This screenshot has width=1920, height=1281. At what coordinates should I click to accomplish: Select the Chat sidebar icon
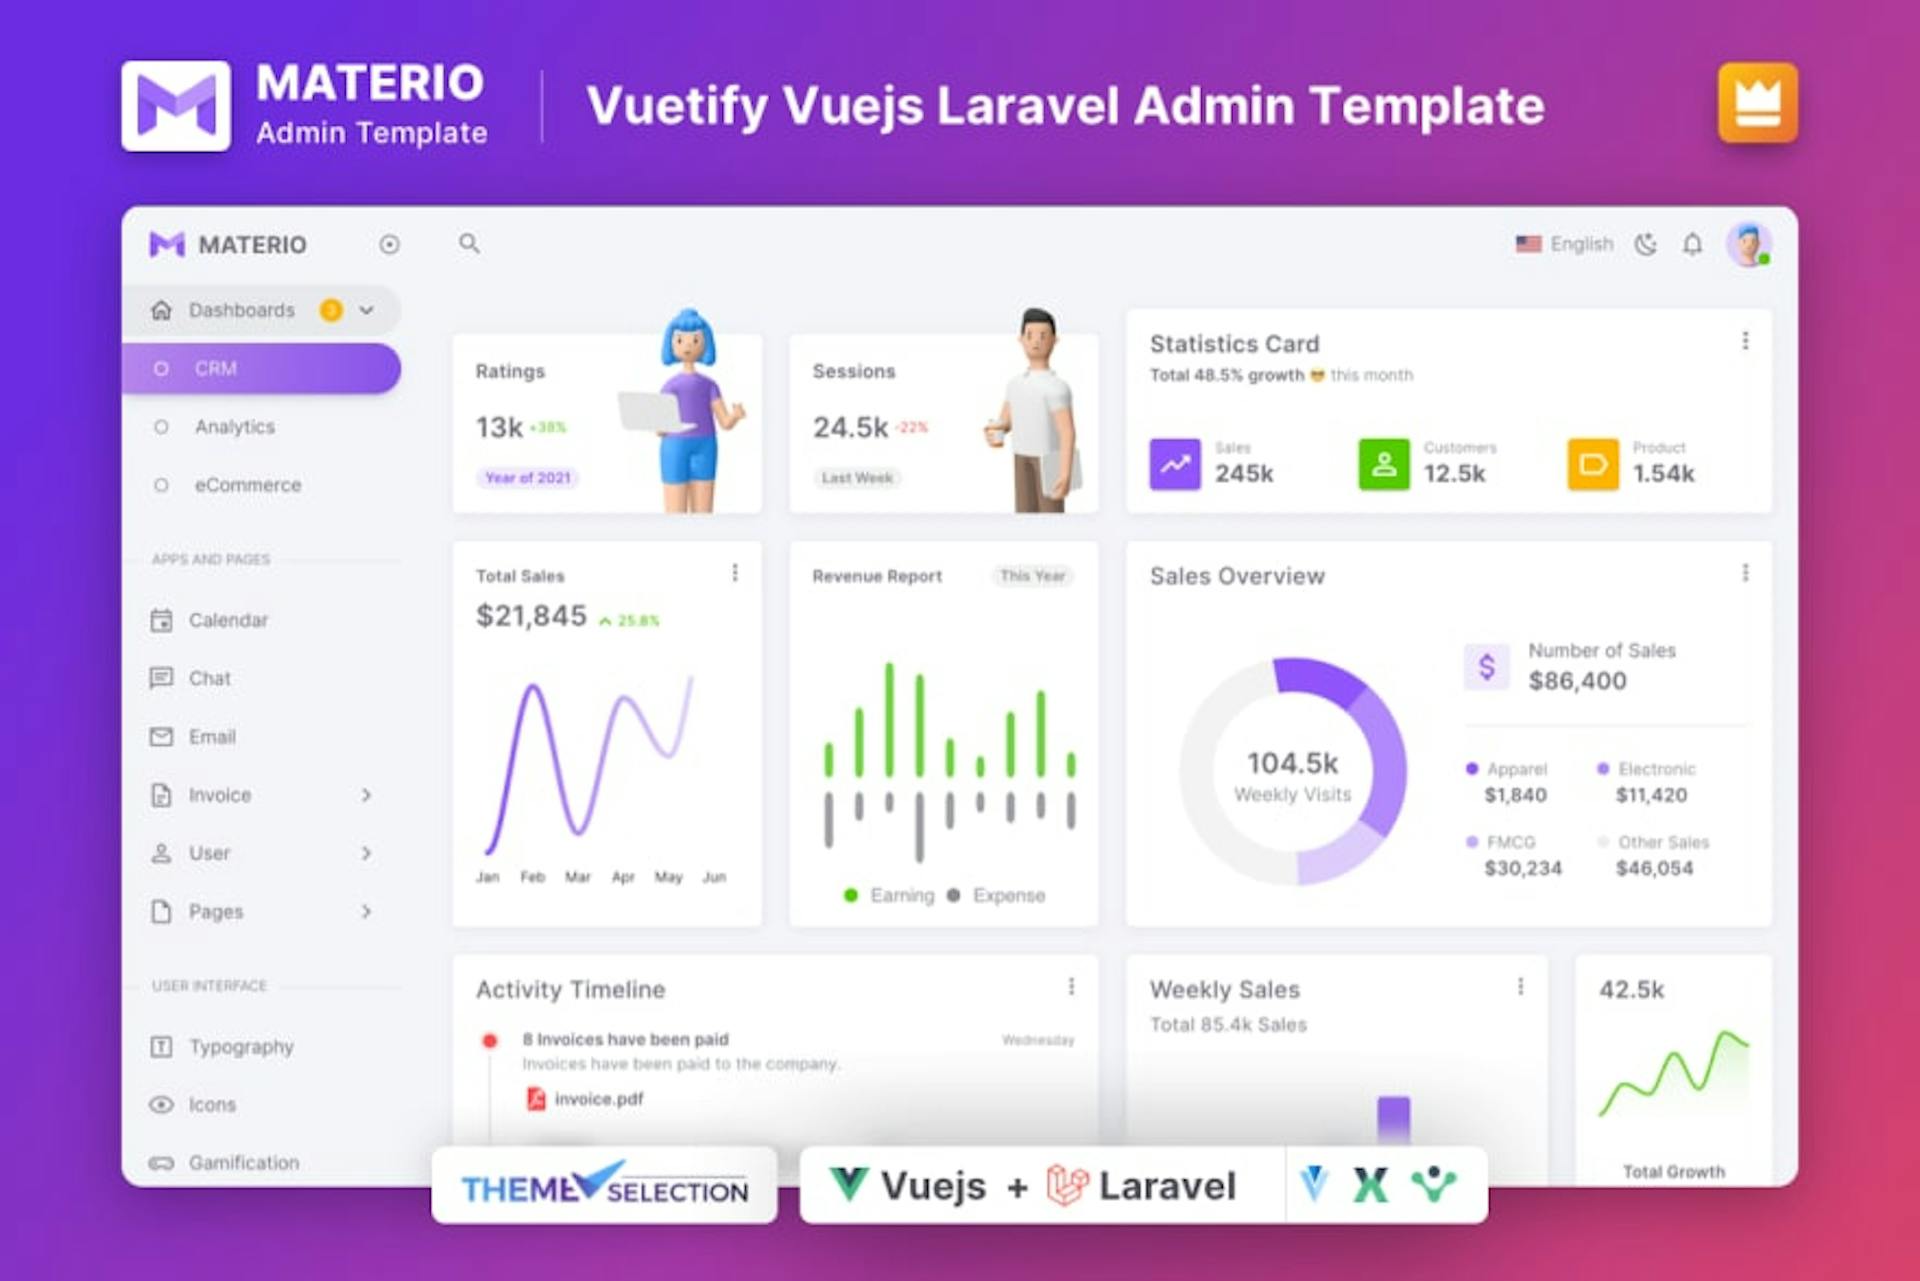tap(166, 673)
